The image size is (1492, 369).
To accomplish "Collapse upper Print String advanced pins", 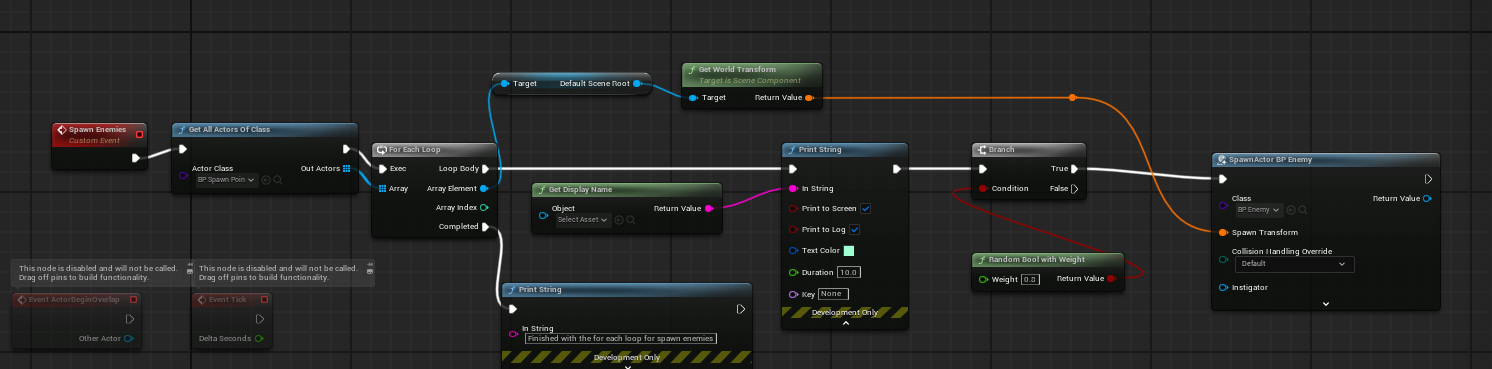I will 845,323.
